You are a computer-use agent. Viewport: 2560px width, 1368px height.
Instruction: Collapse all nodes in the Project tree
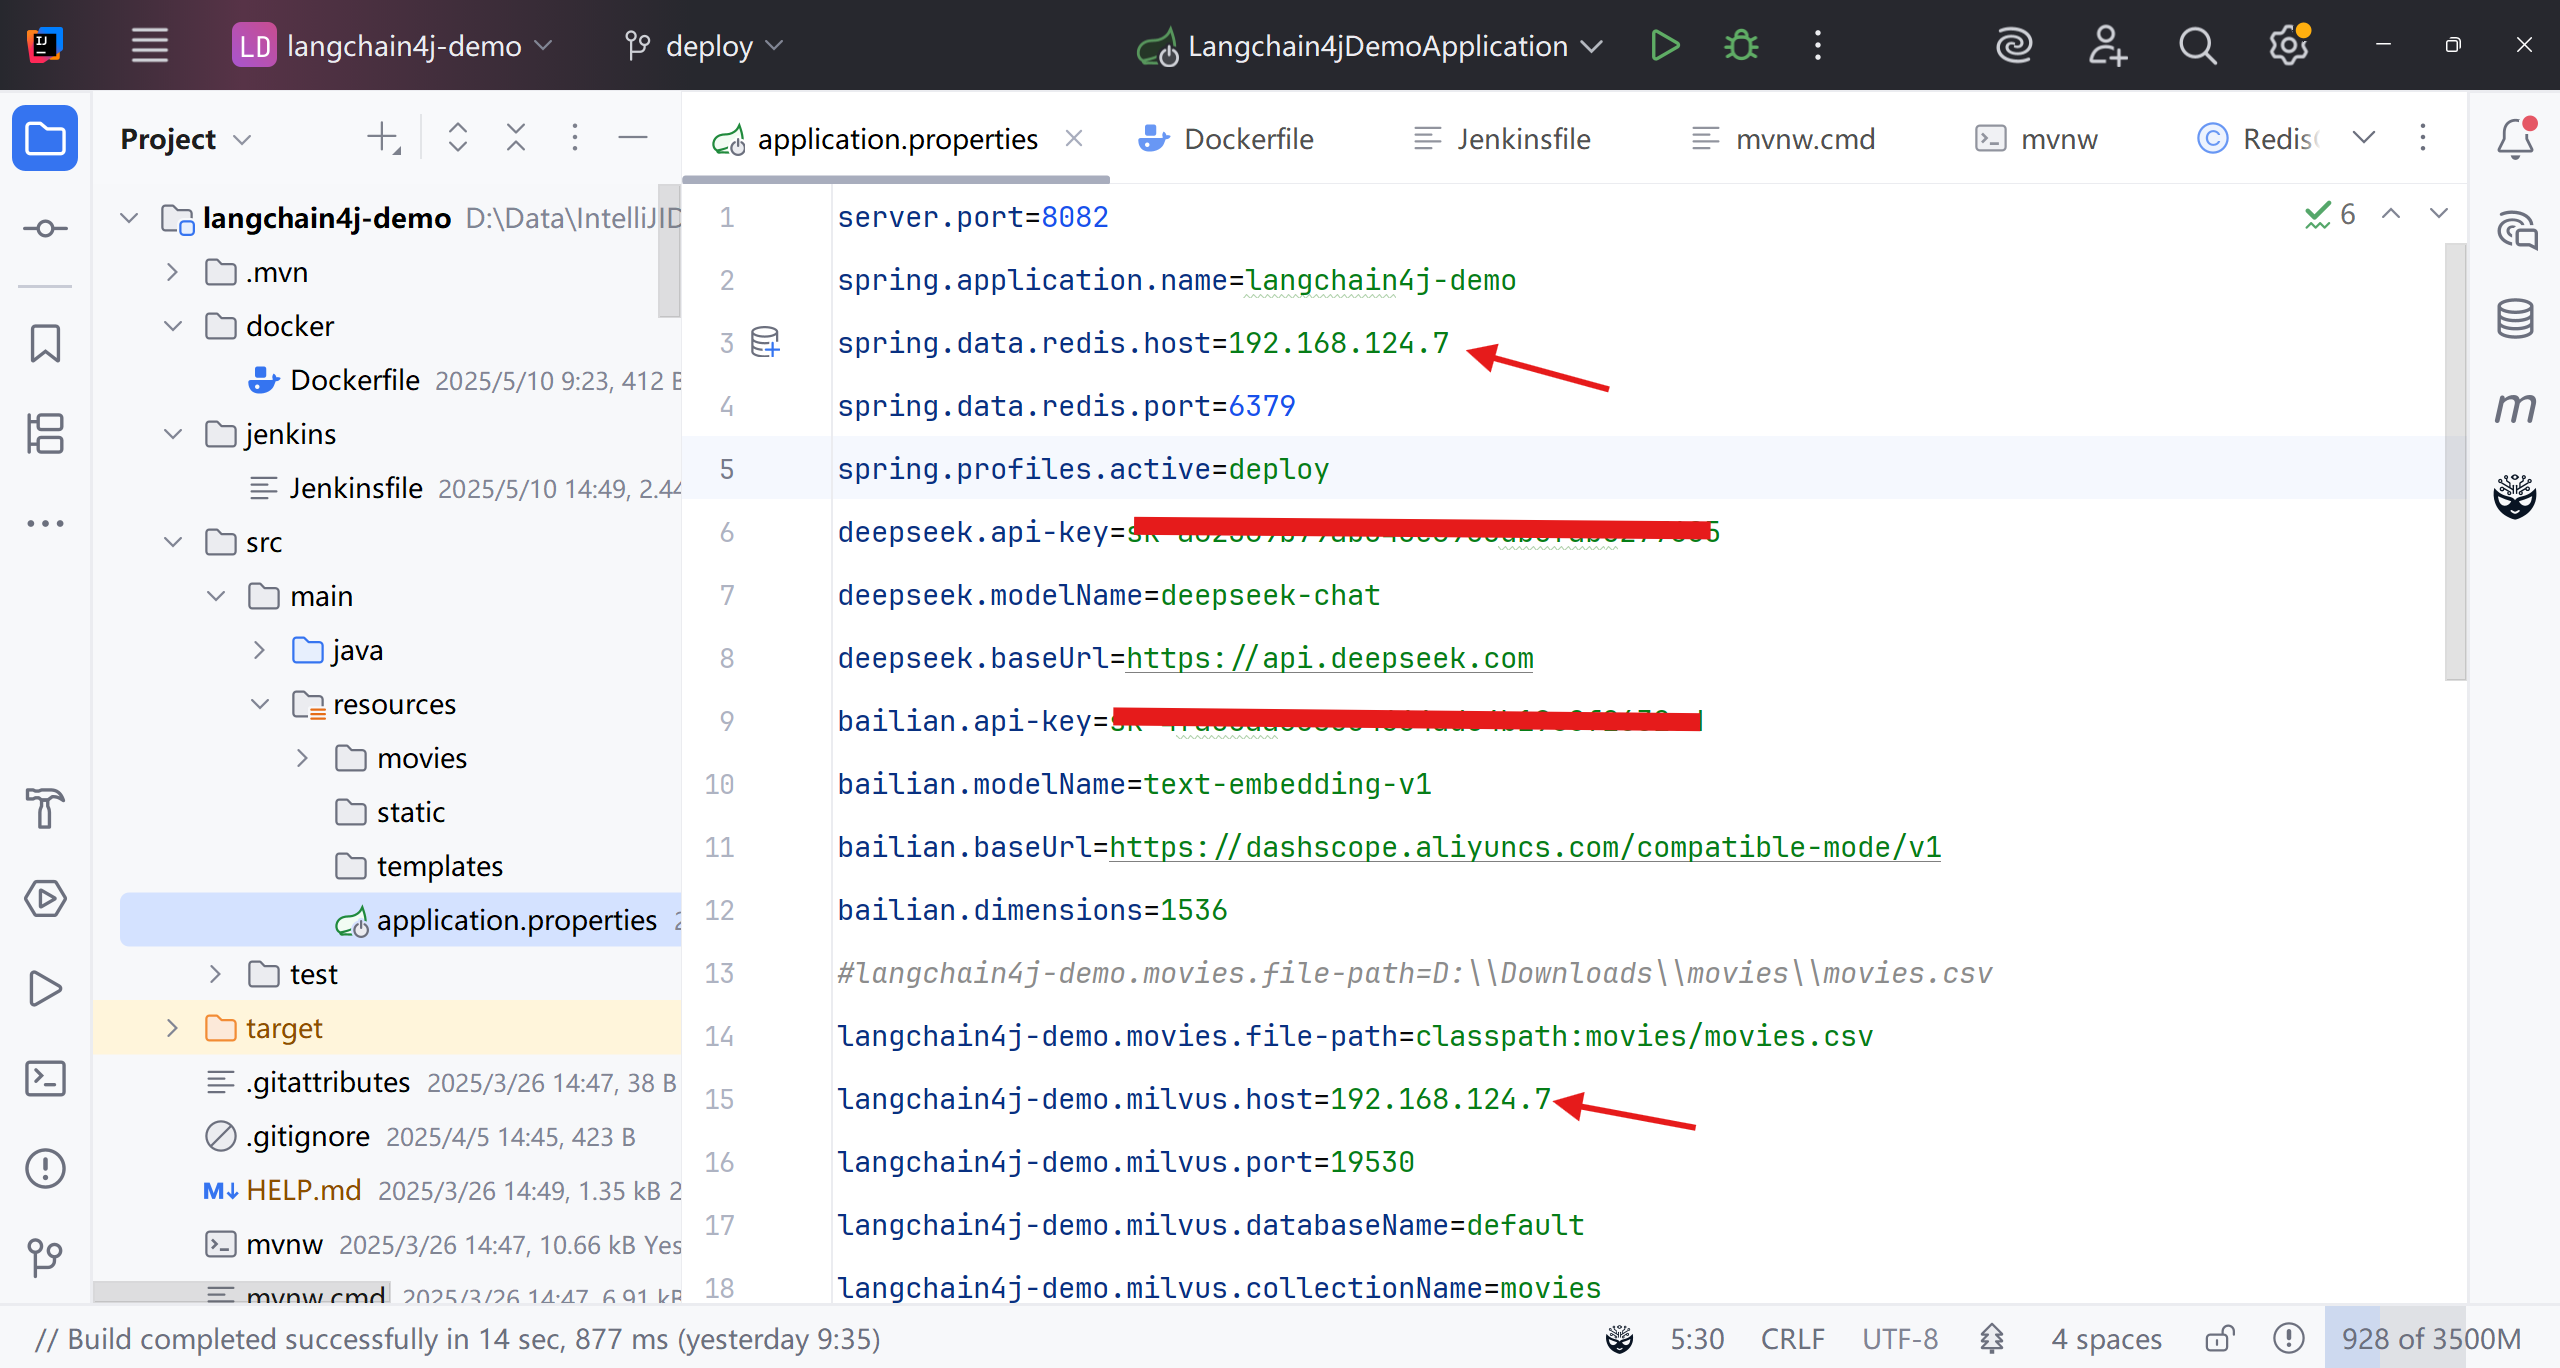pyautogui.click(x=515, y=138)
